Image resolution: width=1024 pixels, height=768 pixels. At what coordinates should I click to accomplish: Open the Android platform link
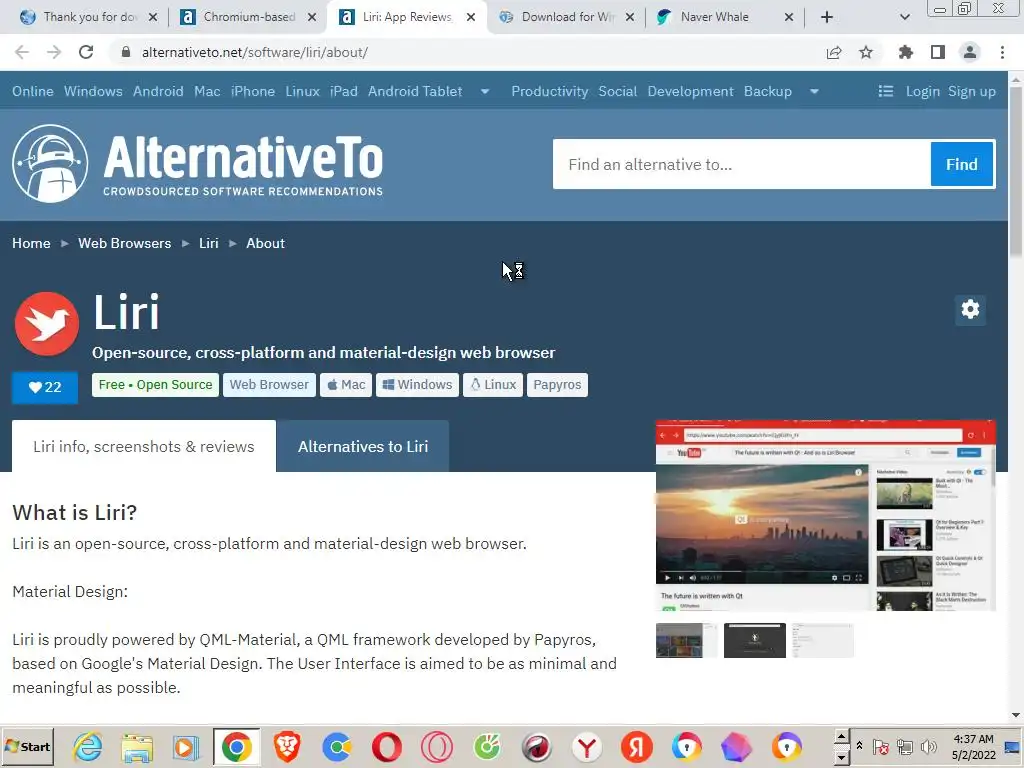158,91
